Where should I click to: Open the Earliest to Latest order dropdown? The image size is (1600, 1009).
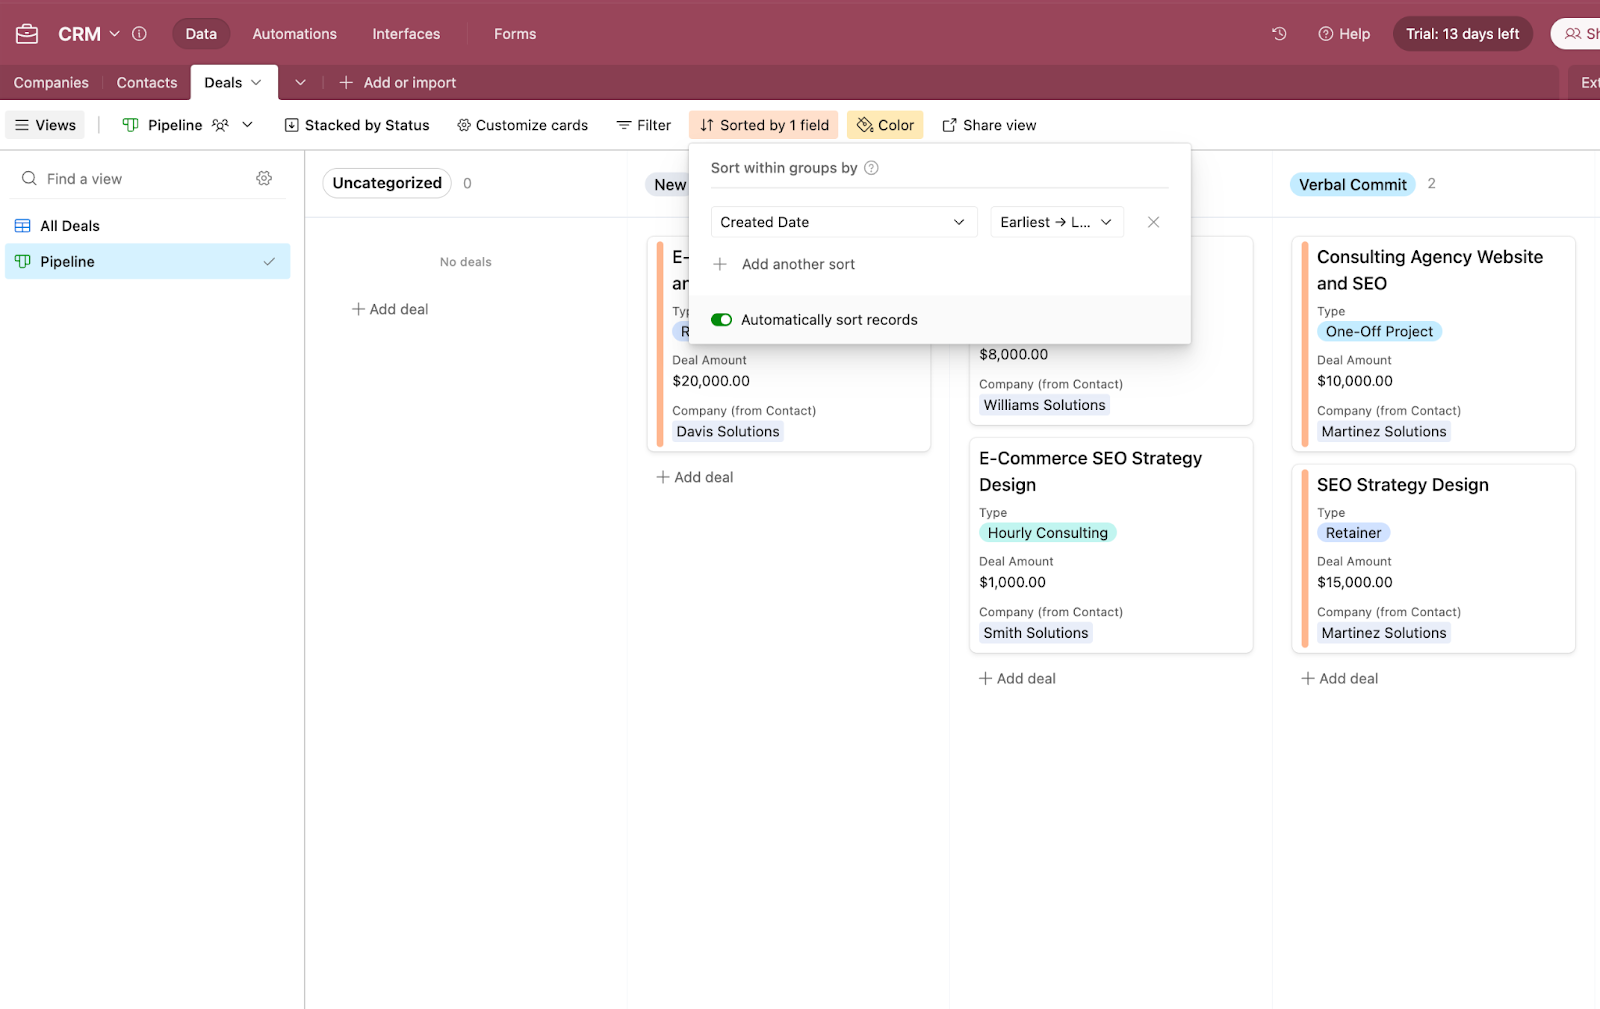pyautogui.click(x=1057, y=222)
